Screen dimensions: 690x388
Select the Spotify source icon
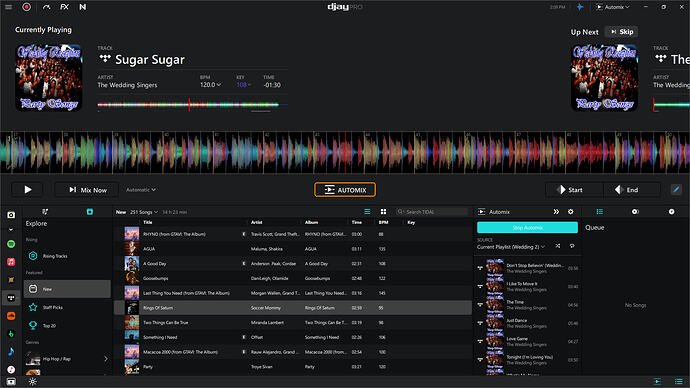click(x=11, y=244)
